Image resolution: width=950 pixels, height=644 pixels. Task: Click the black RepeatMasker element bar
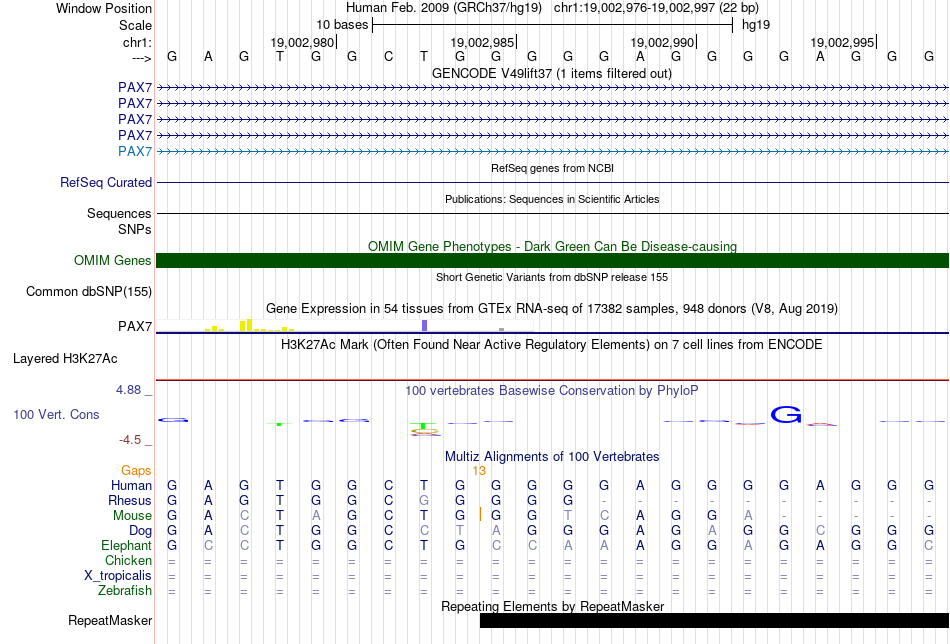pyautogui.click(x=714, y=620)
